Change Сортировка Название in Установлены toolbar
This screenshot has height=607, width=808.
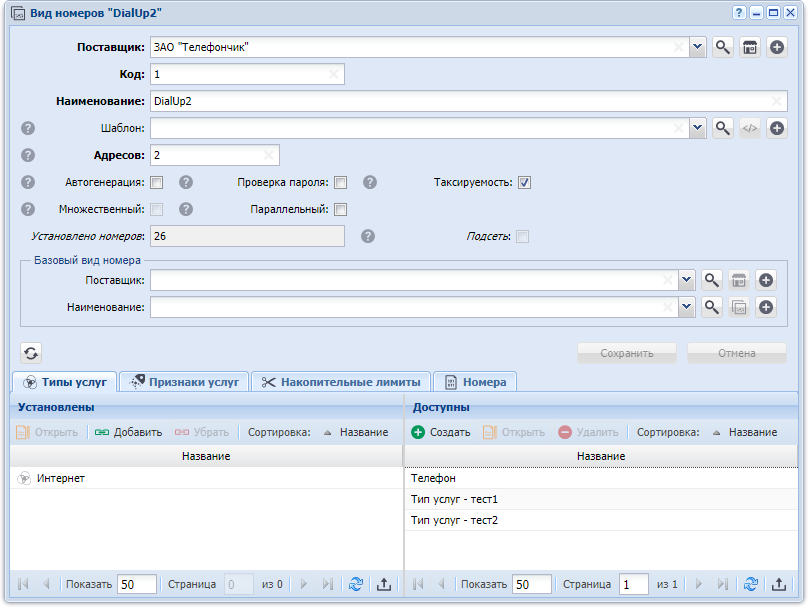[x=356, y=432]
